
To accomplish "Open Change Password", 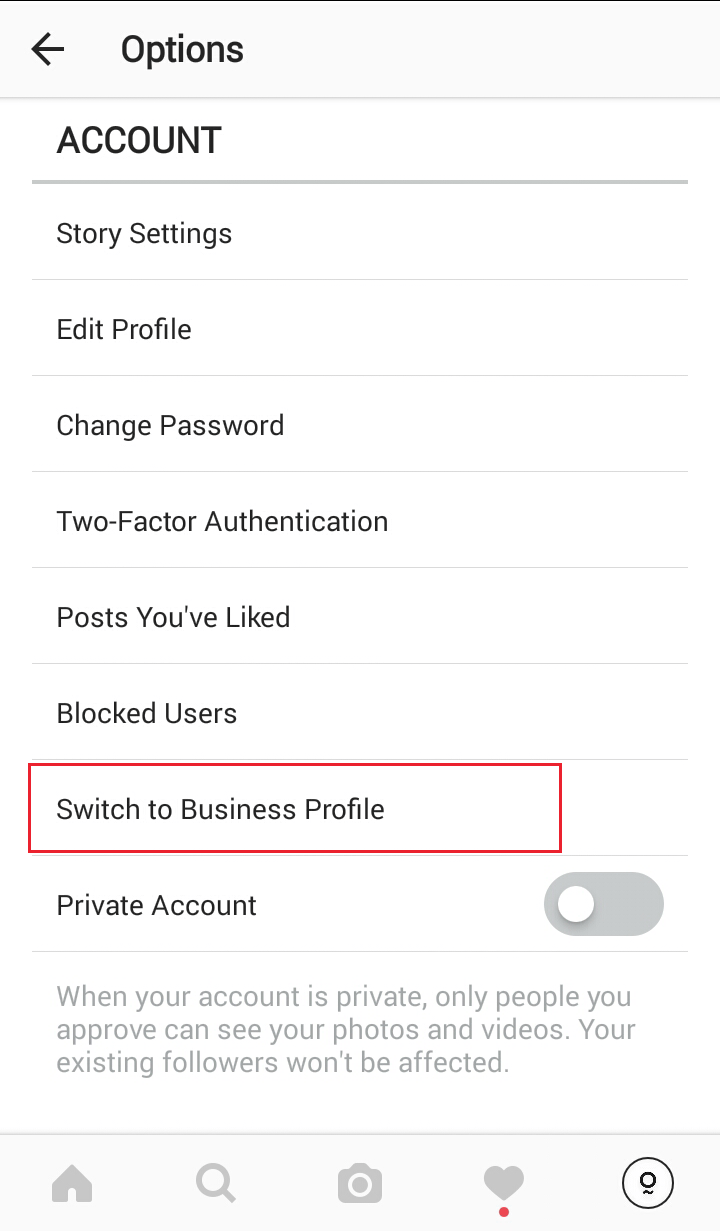I will pyautogui.click(x=170, y=425).
